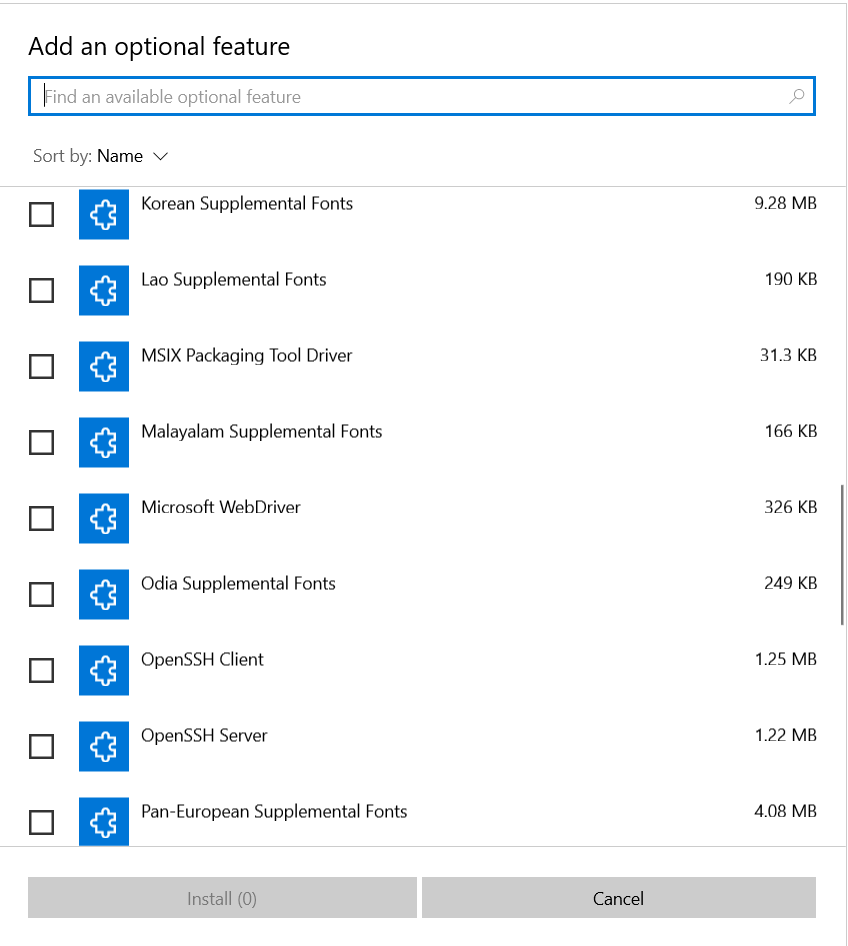Tick the Pan-European Supplemental Fonts checkbox

click(x=42, y=822)
